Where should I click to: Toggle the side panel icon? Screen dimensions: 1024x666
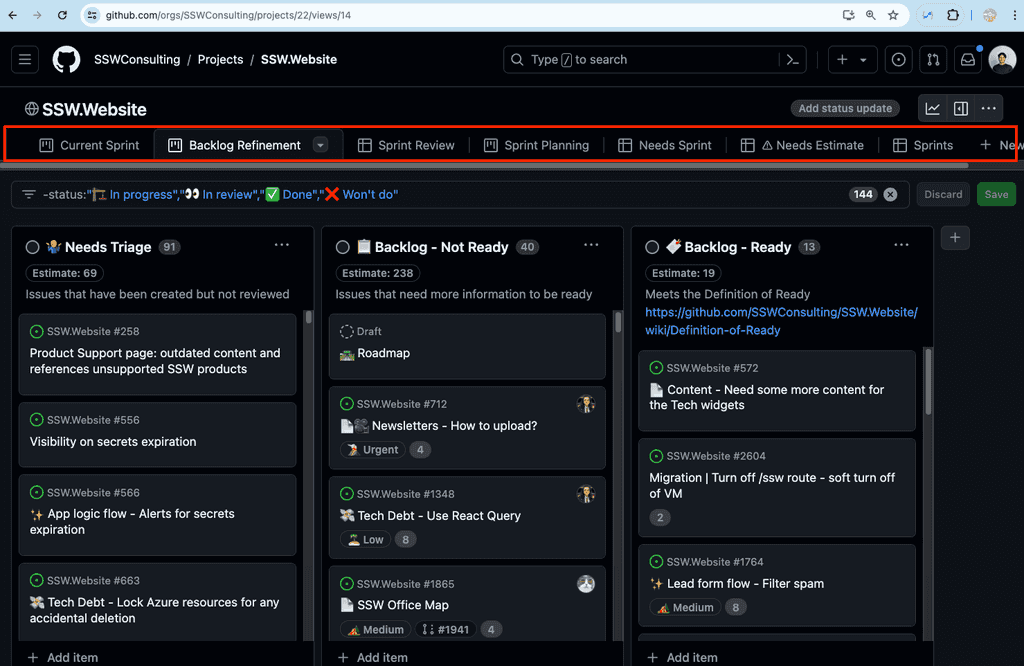(x=961, y=108)
